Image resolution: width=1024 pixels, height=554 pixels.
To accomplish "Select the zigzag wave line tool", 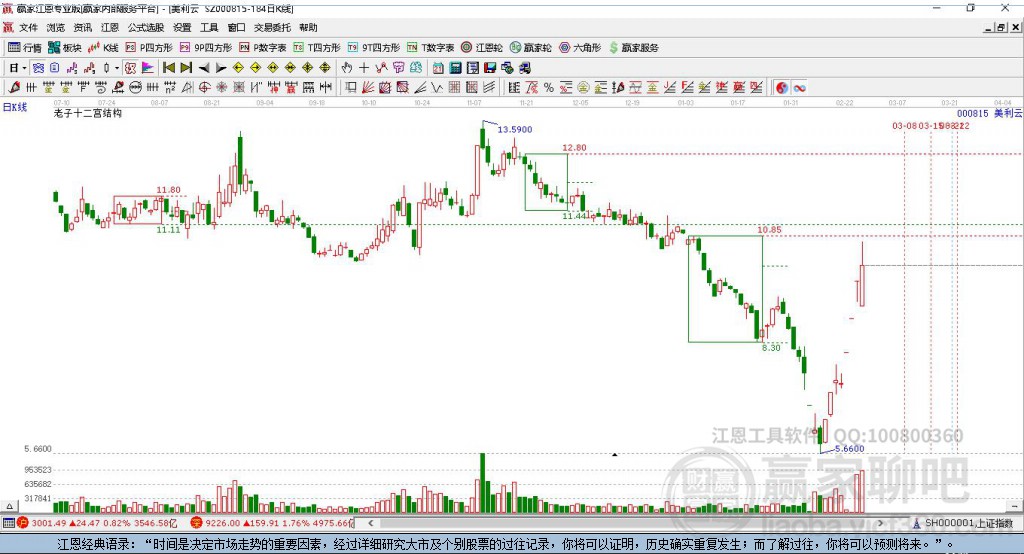I will click(x=437, y=88).
